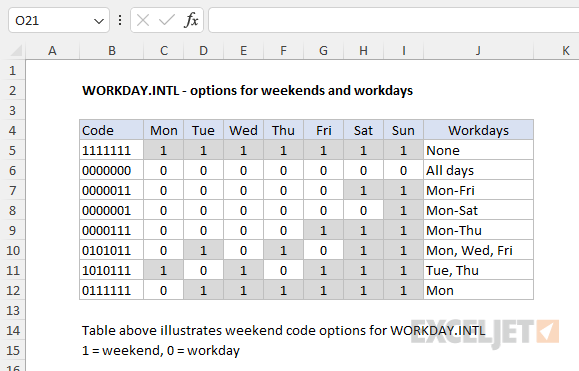Click the 'None' workdays cell
Image resolution: width=579 pixels, height=371 pixels.
click(x=479, y=150)
